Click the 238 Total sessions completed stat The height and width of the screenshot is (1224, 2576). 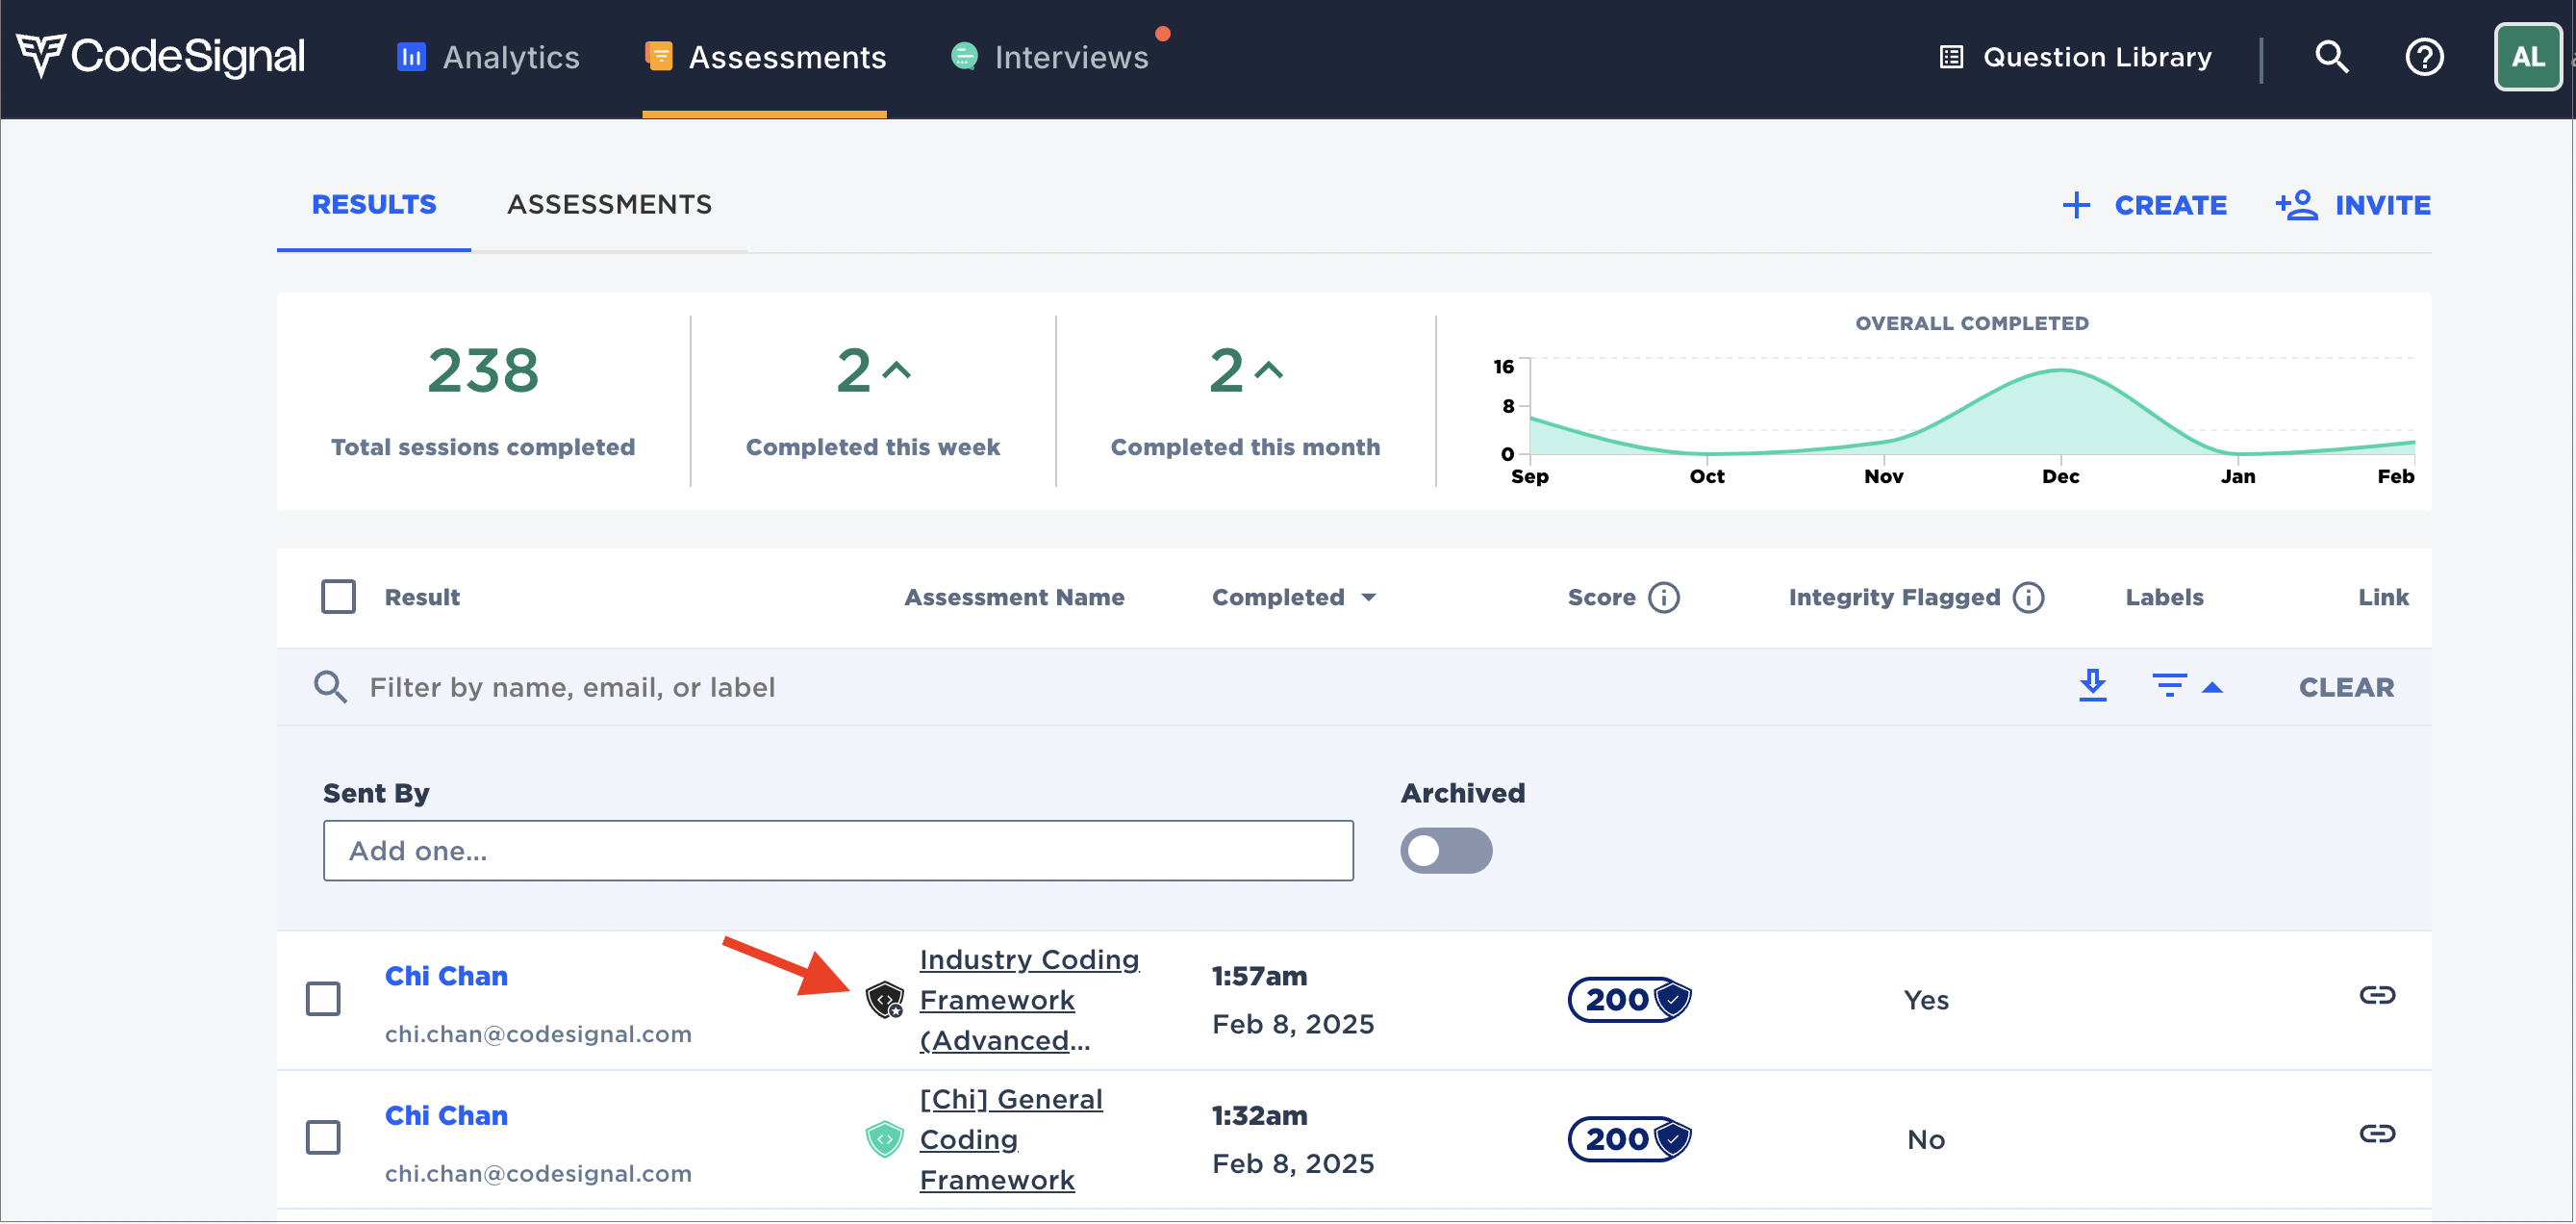483,400
